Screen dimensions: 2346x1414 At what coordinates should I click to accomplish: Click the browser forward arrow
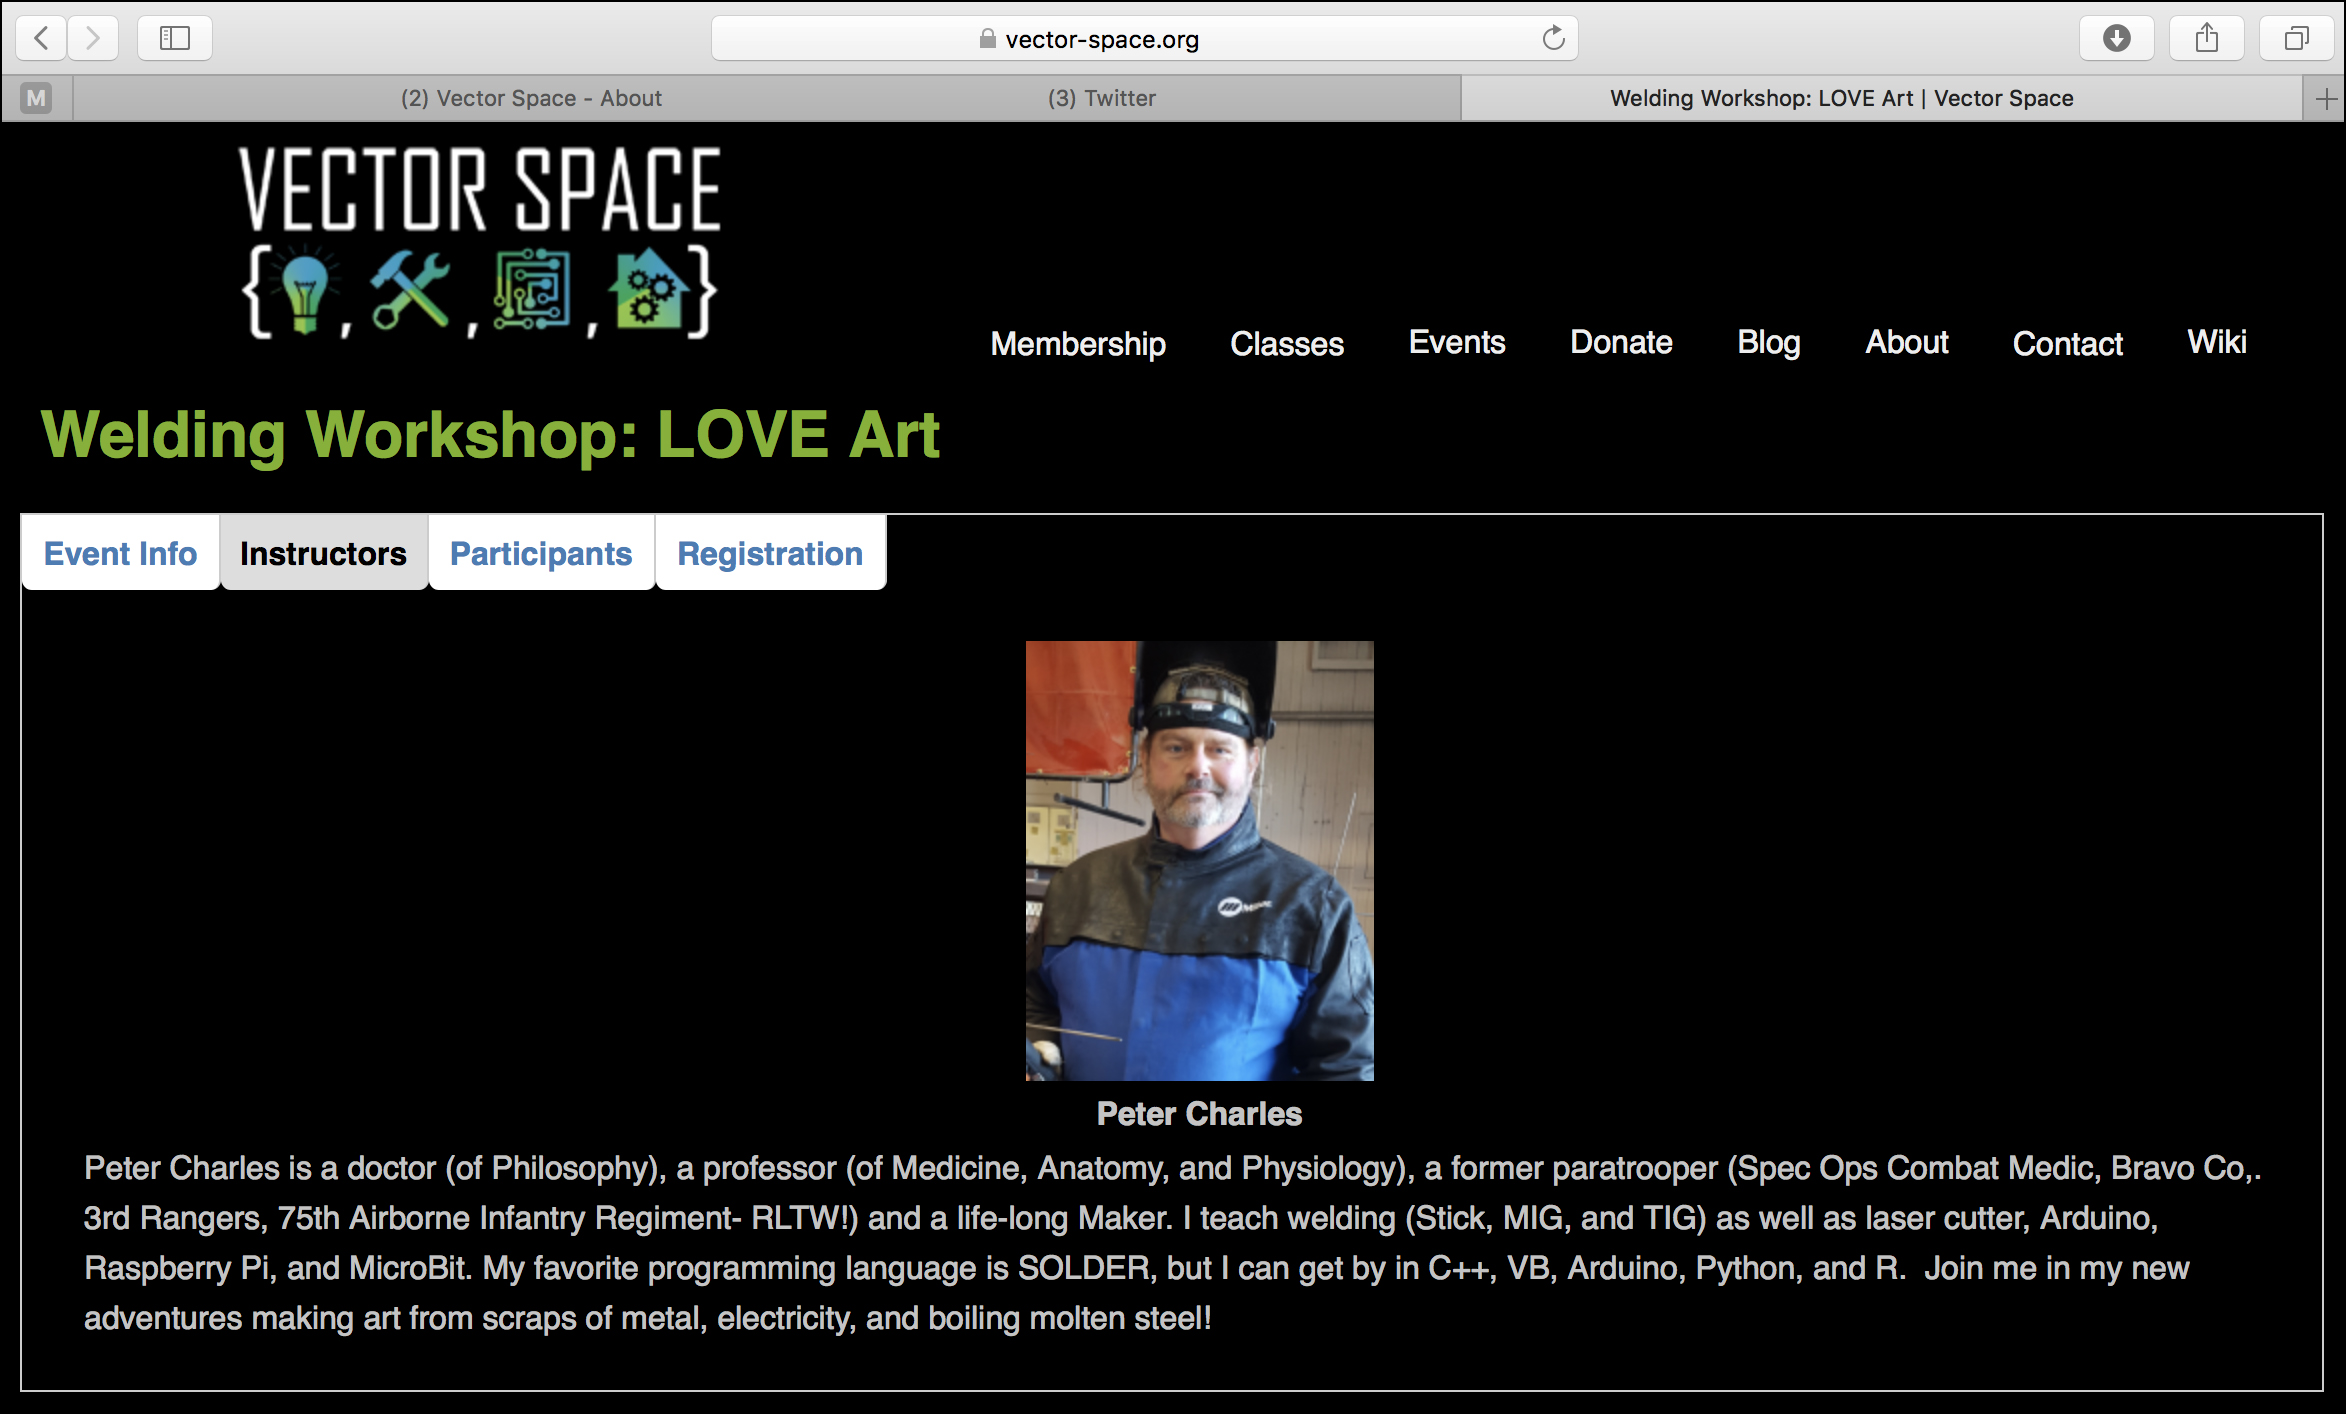pos(93,38)
